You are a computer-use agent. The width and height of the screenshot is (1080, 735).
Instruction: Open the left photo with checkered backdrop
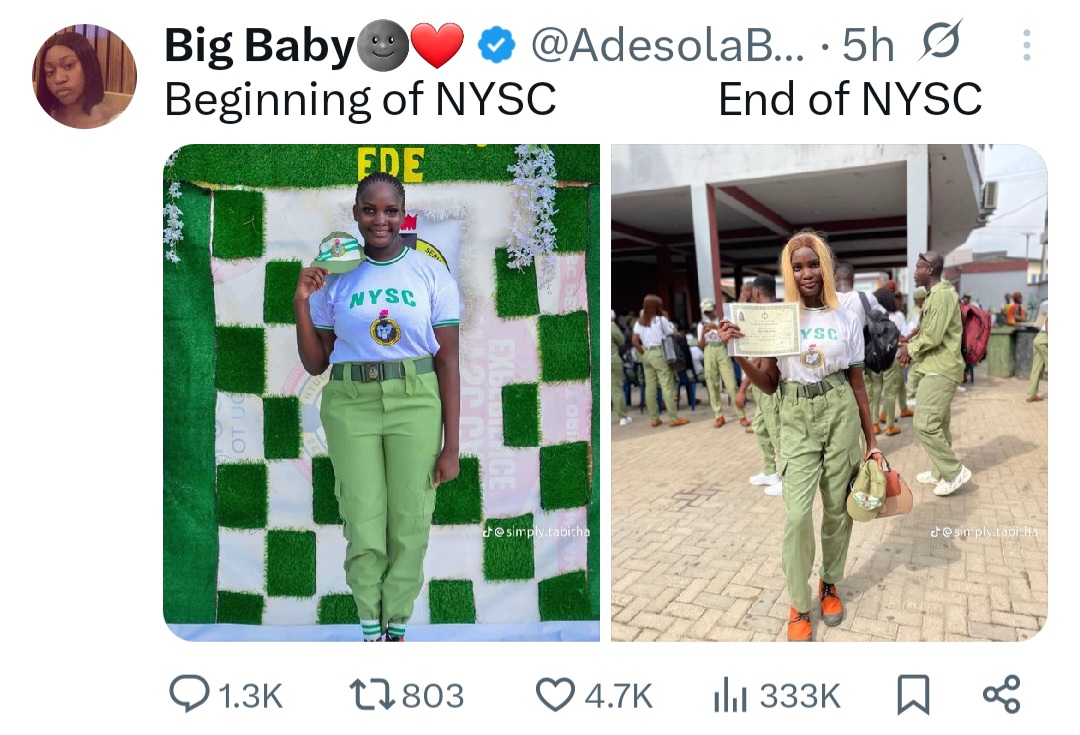(x=381, y=392)
